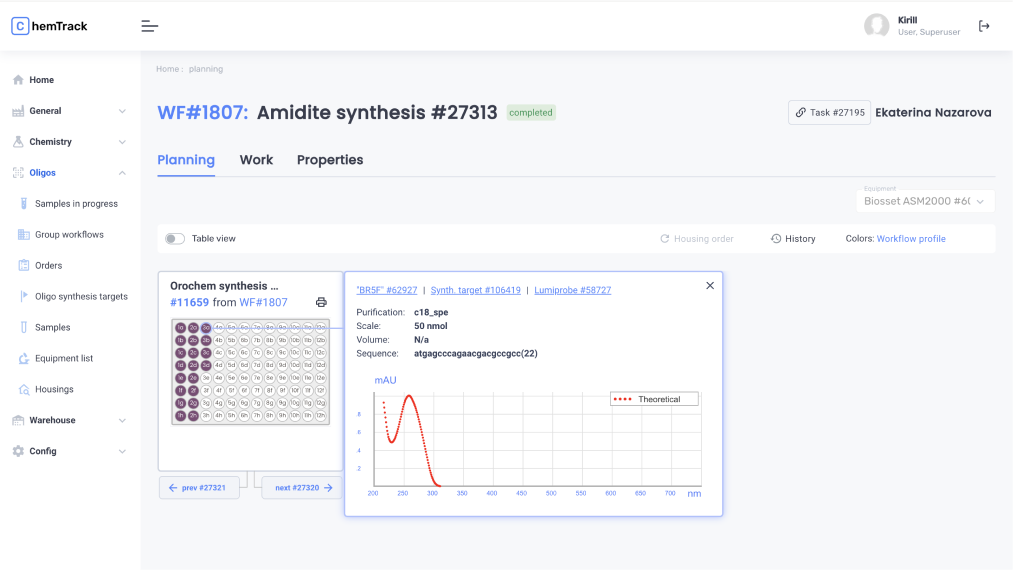The image size is (1013, 570).
Task: Click the Orders clipboard icon
Action: 24,266
